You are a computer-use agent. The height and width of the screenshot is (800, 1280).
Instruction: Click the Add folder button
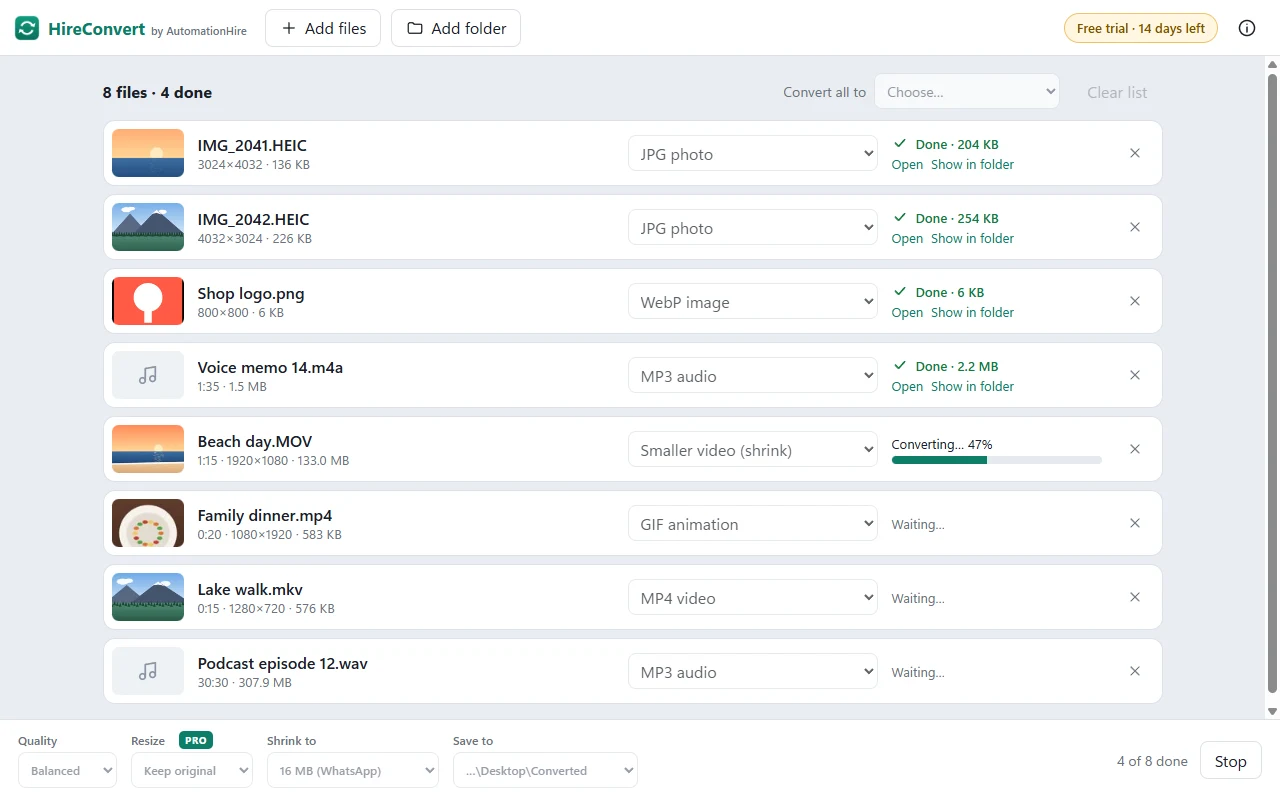coord(456,28)
